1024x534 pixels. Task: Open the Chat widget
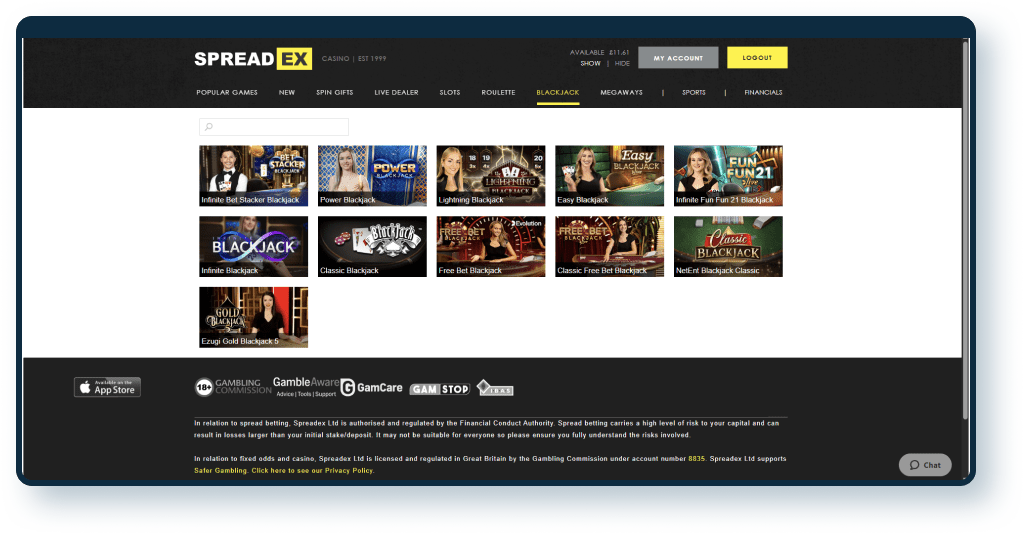(925, 465)
